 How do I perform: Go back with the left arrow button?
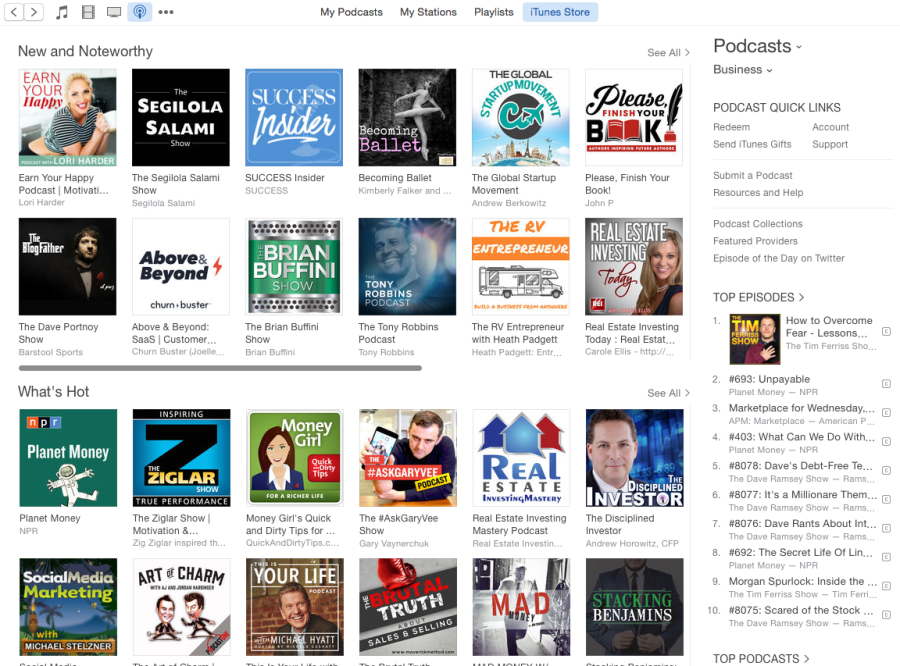pos(14,11)
